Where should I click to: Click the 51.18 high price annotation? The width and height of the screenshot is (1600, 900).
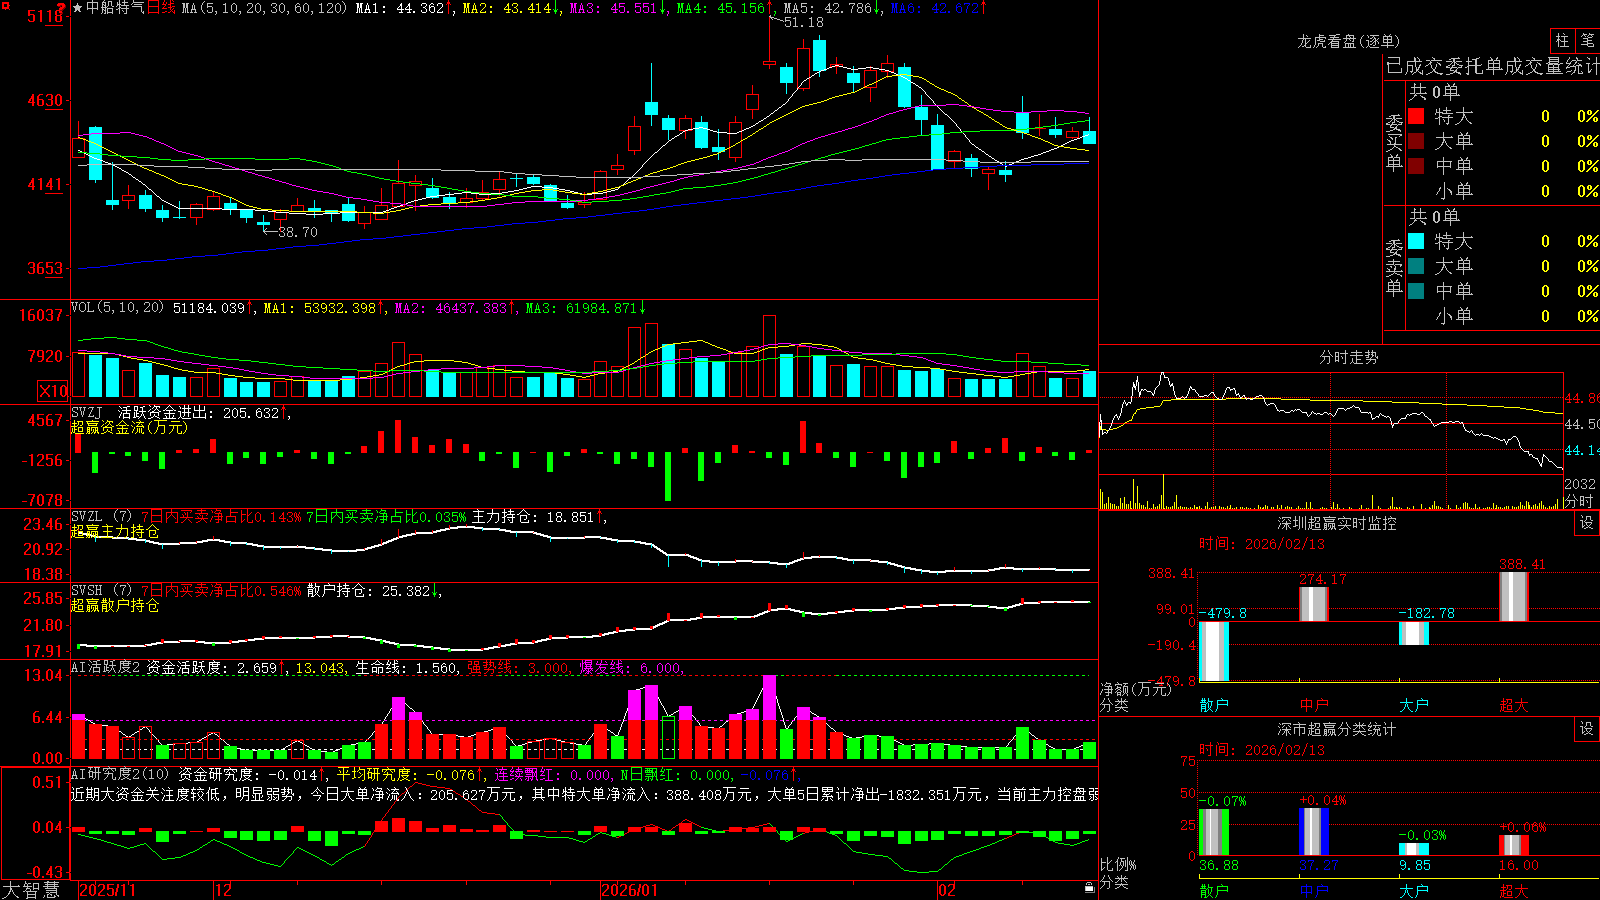804,22
